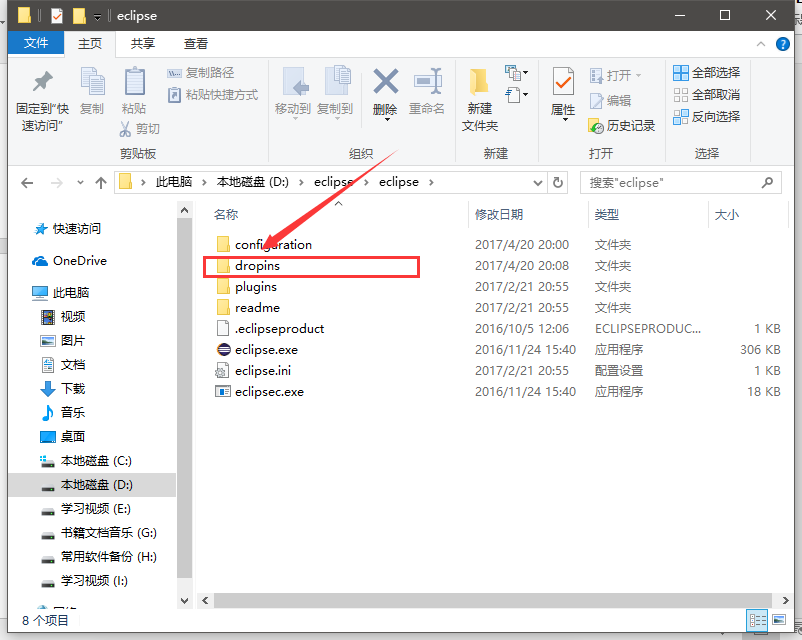Click the Rename icon
This screenshot has height=640, width=802.
(428, 81)
